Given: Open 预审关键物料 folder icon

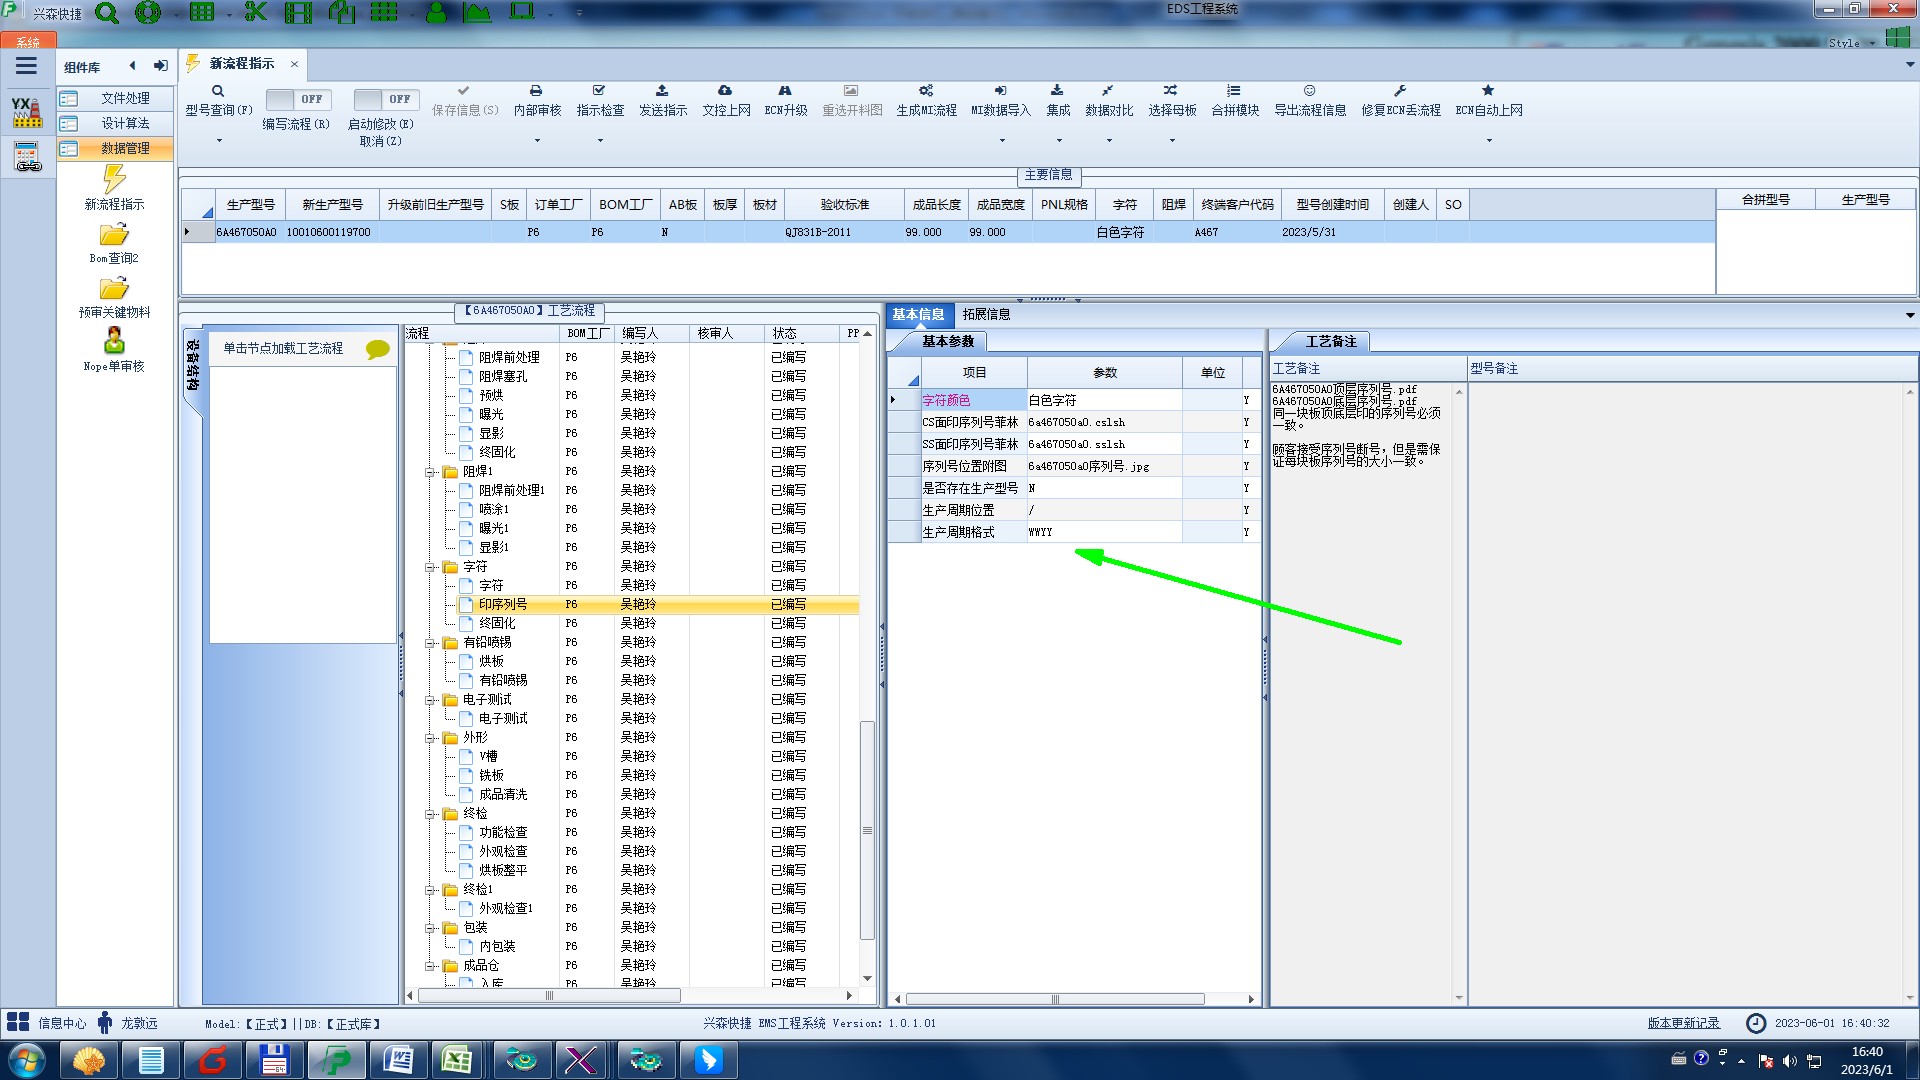Looking at the screenshot, I should coord(114,288).
